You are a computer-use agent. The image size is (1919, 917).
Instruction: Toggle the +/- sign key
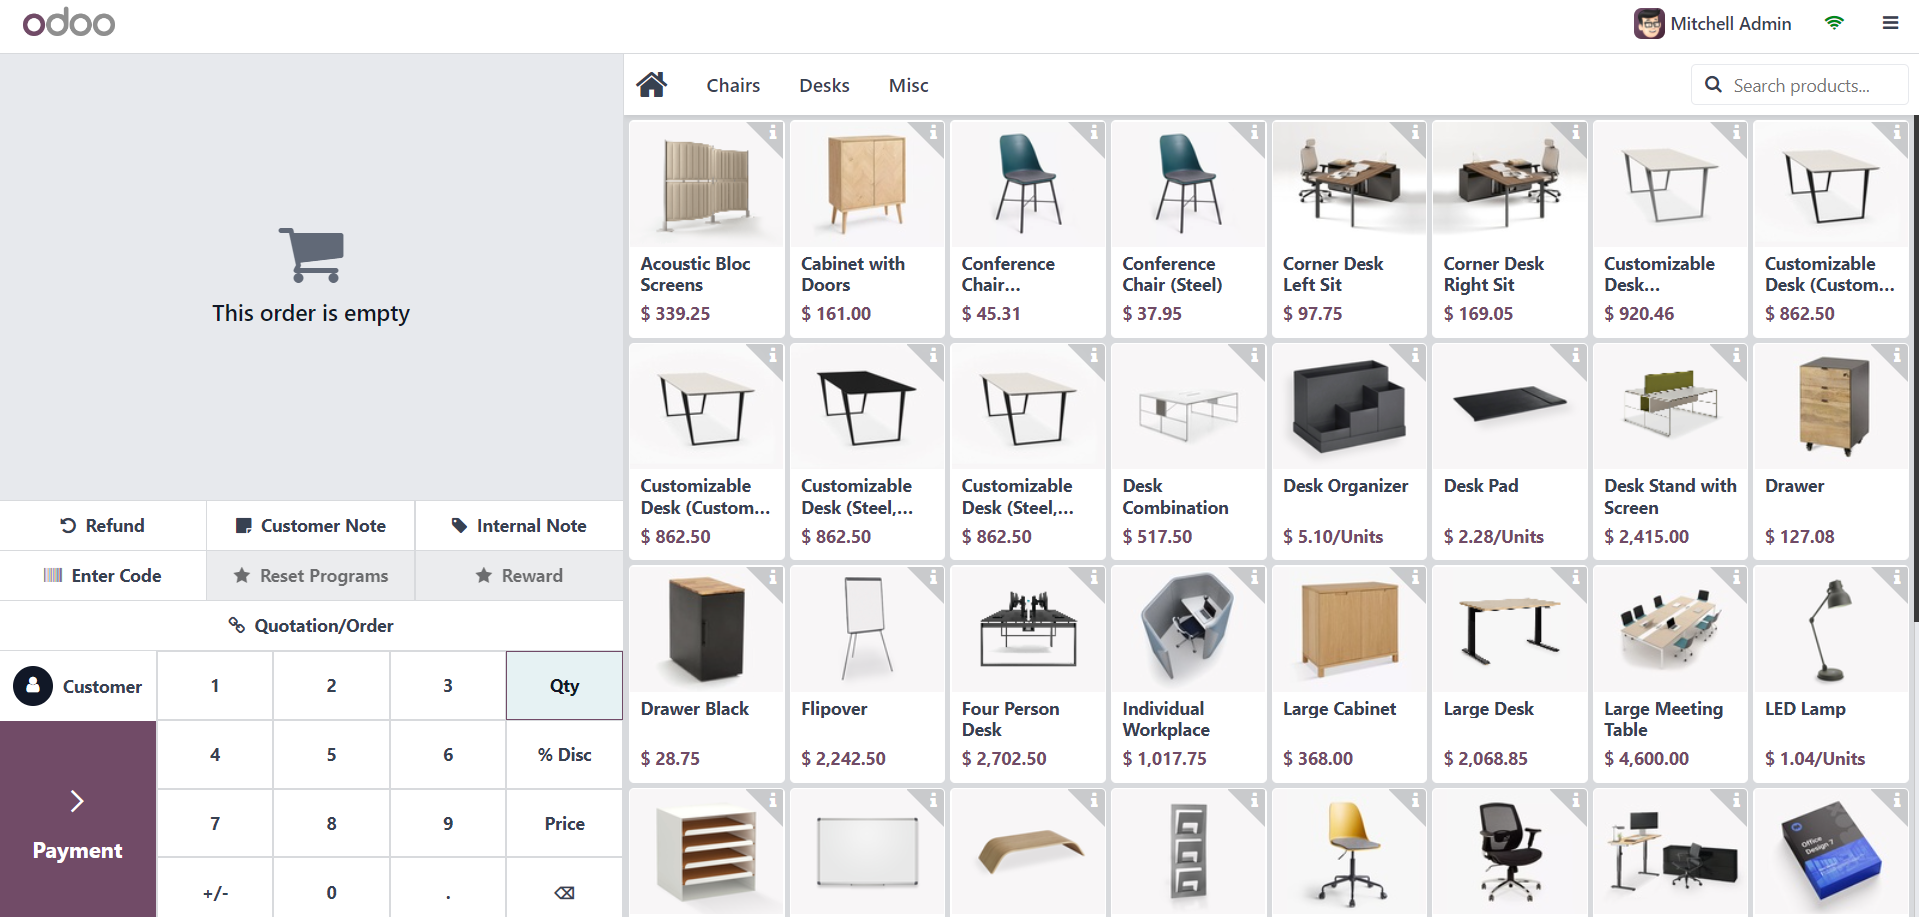[x=215, y=892]
